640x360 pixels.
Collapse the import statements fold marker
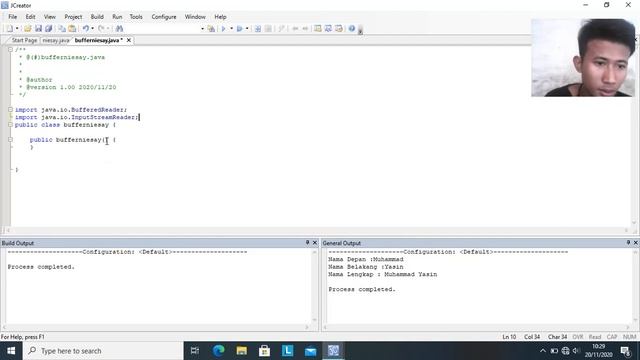point(10,109)
